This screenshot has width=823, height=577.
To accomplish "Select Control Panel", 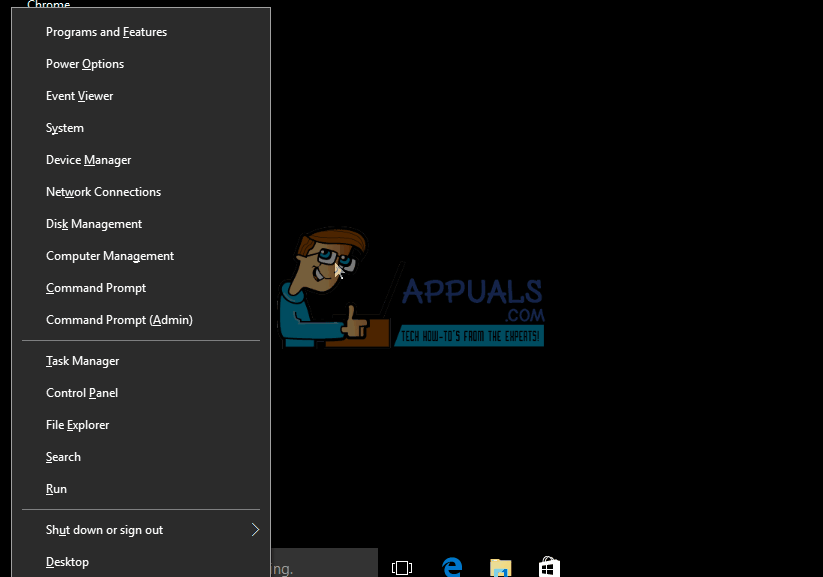I will [82, 393].
